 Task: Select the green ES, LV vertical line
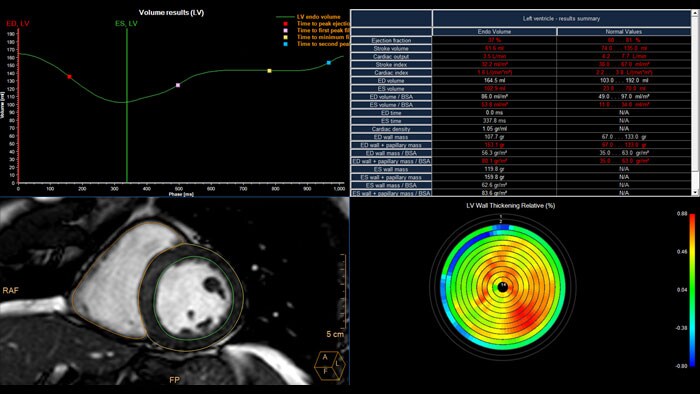tap(127, 105)
